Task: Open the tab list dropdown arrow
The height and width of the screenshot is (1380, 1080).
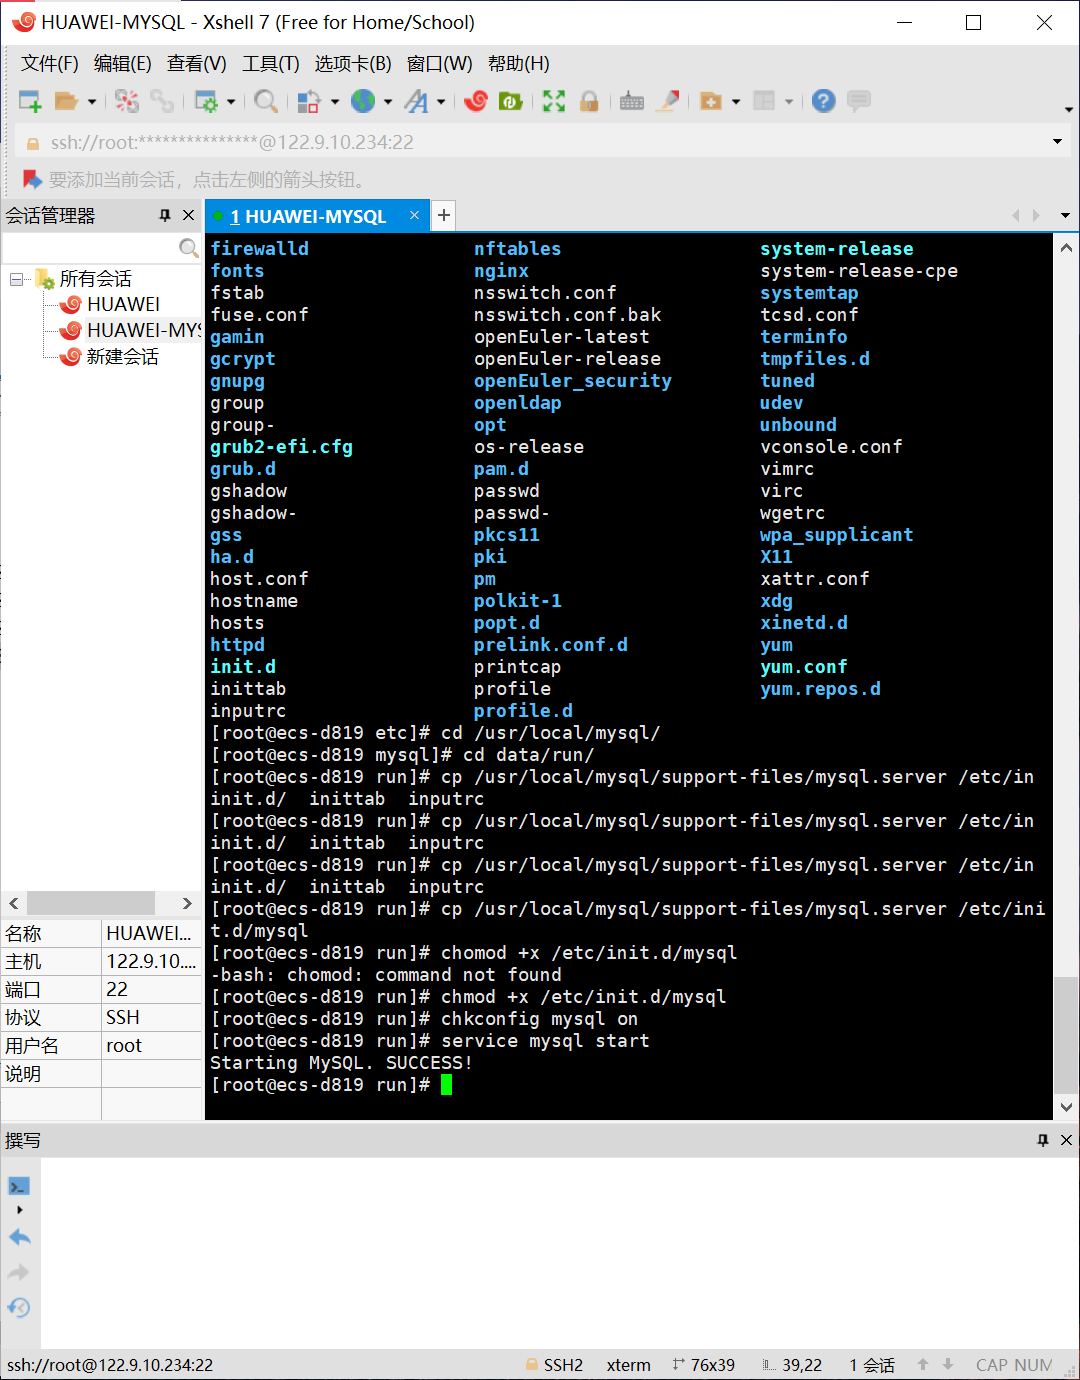Action: coord(1065,215)
